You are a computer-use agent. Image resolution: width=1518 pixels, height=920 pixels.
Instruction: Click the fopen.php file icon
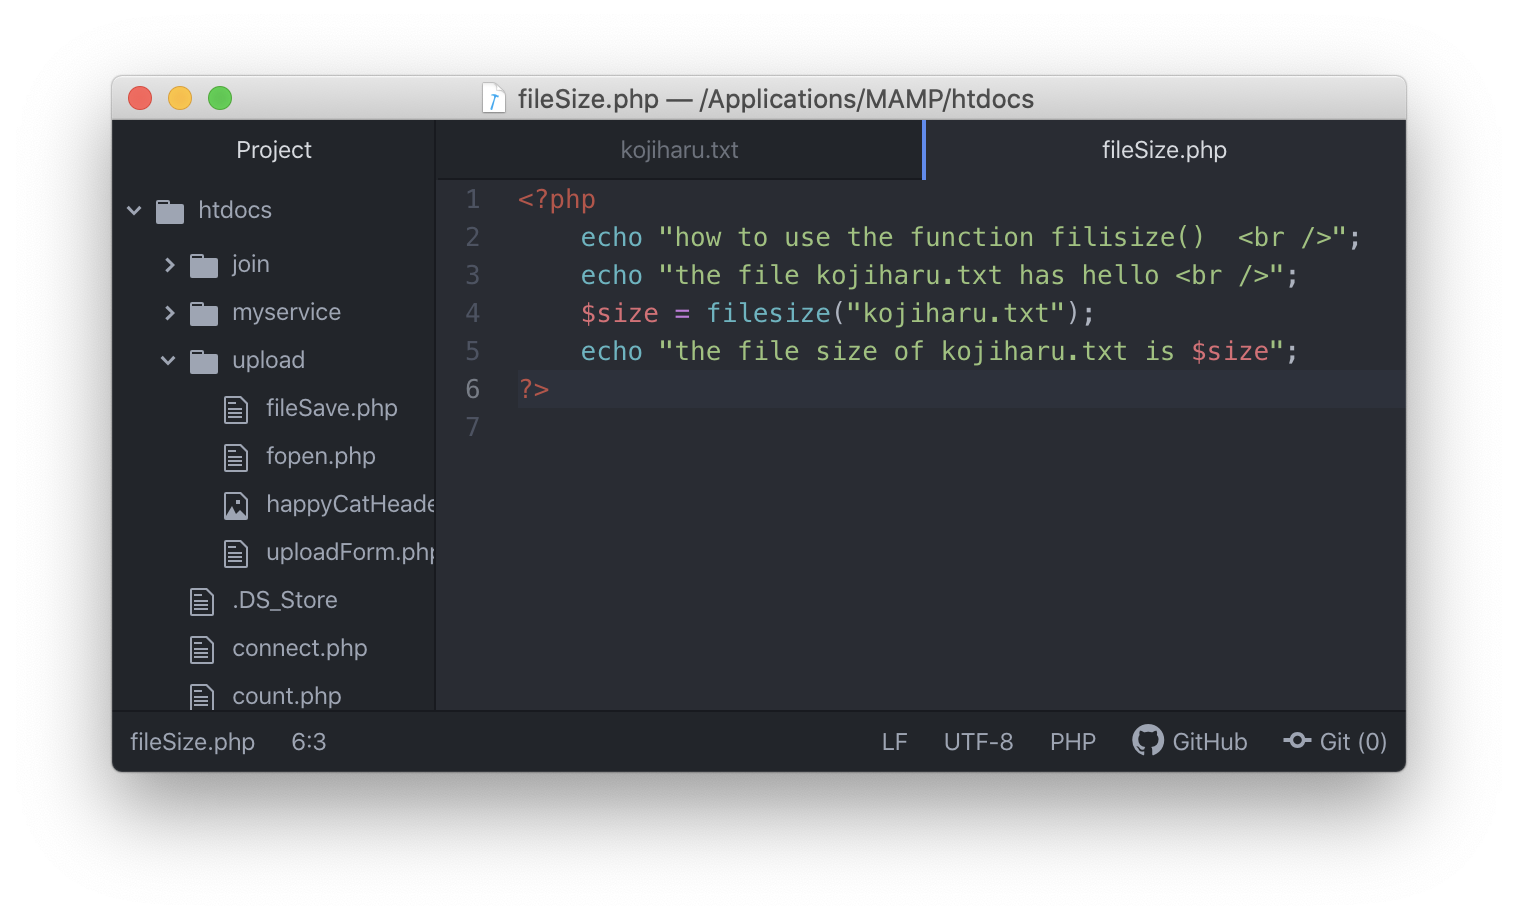[236, 457]
